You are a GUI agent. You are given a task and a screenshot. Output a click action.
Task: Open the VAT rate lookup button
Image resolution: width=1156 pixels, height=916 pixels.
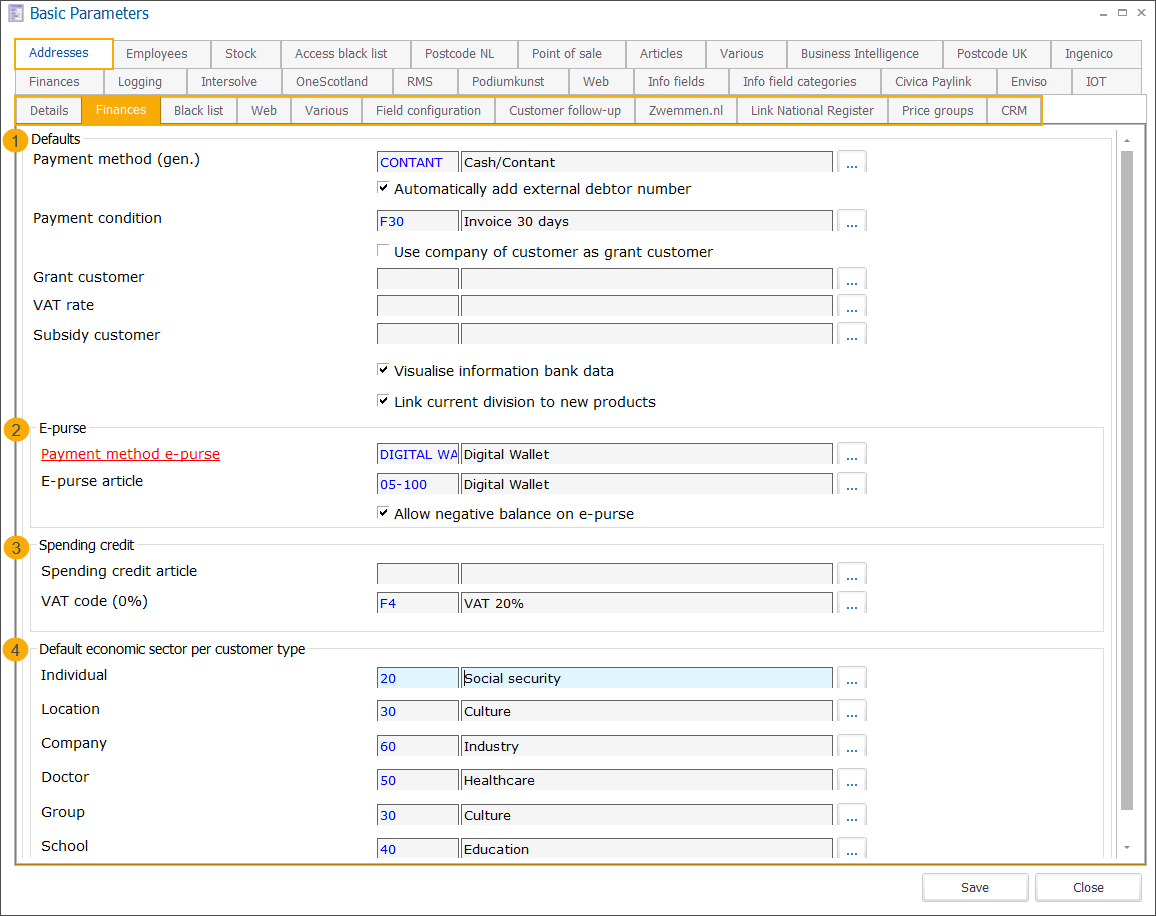click(x=851, y=306)
